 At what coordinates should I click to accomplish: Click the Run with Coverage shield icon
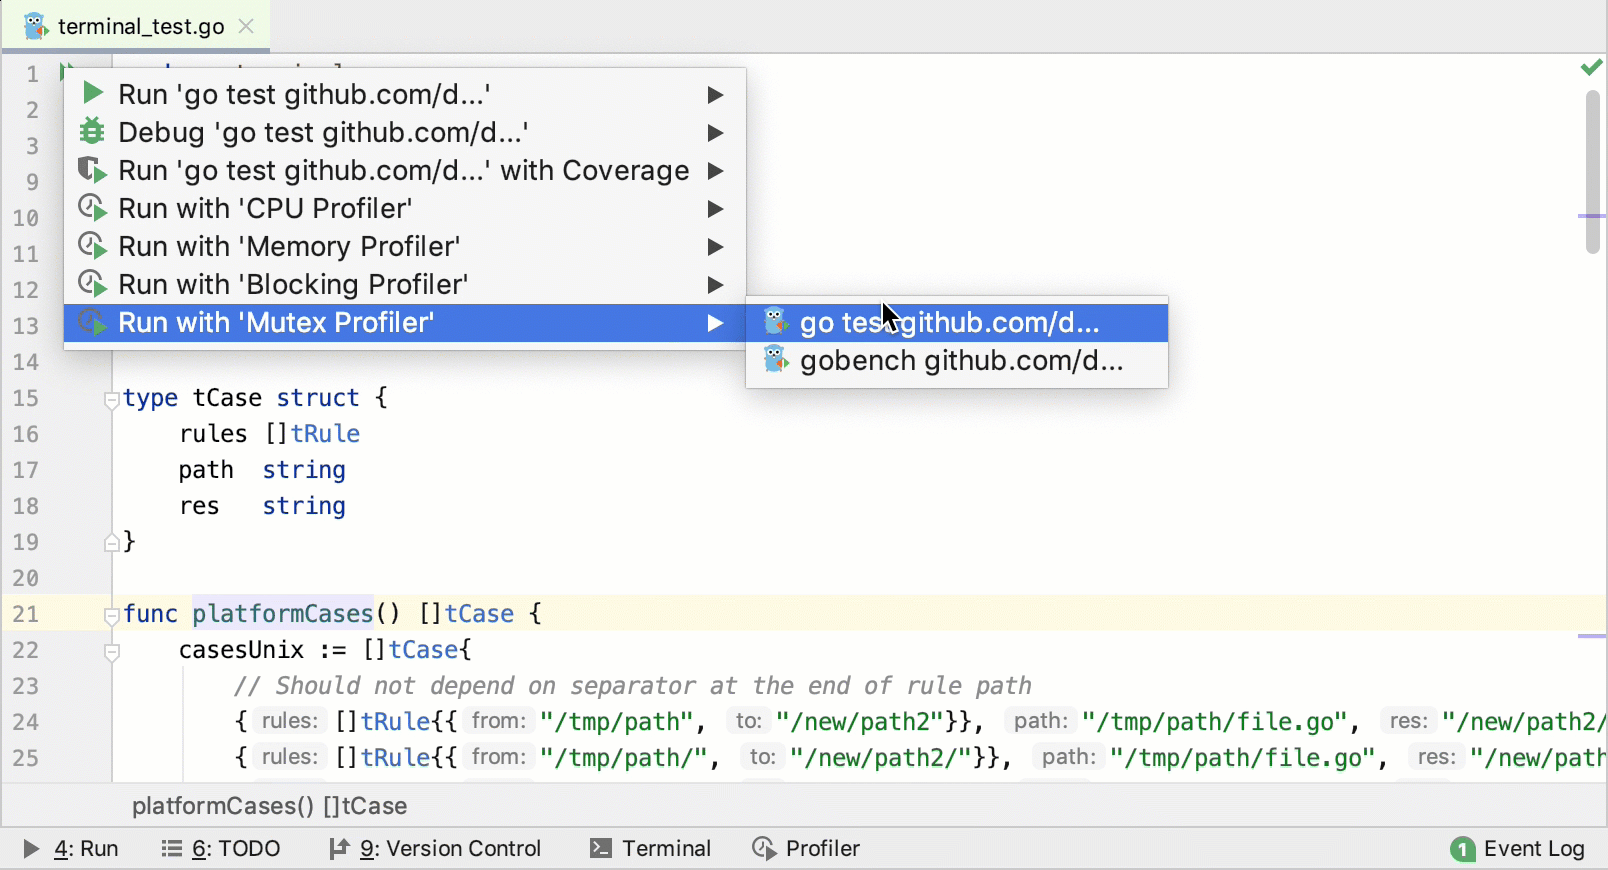coord(92,170)
